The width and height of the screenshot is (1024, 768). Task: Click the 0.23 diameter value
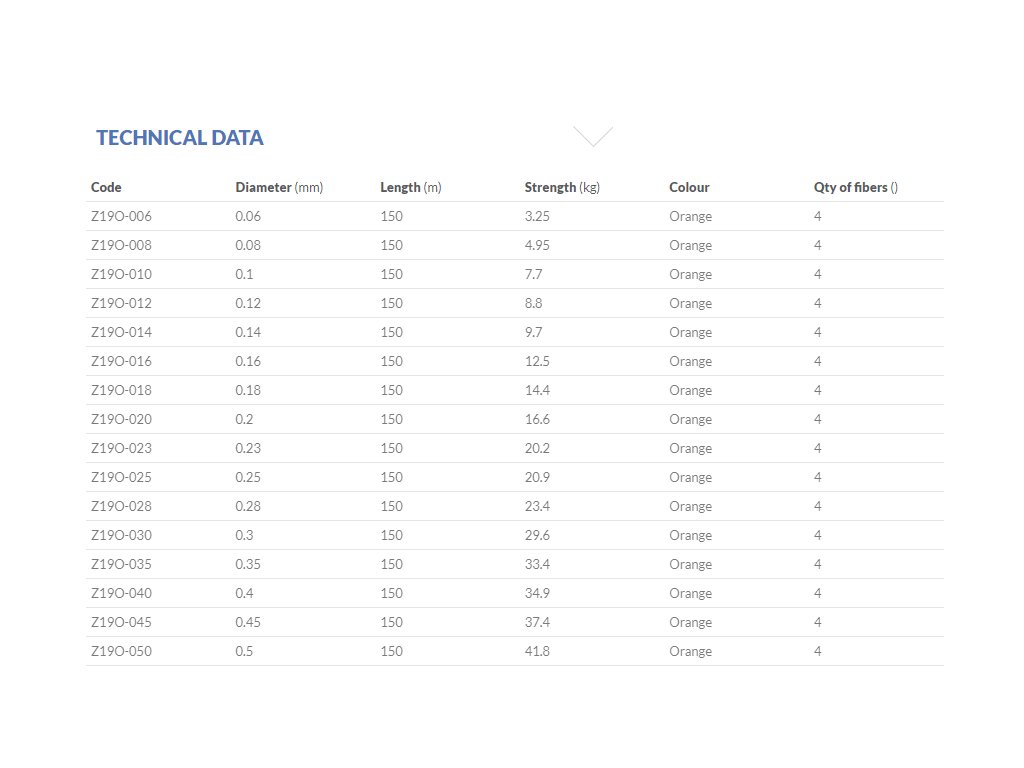coord(249,448)
